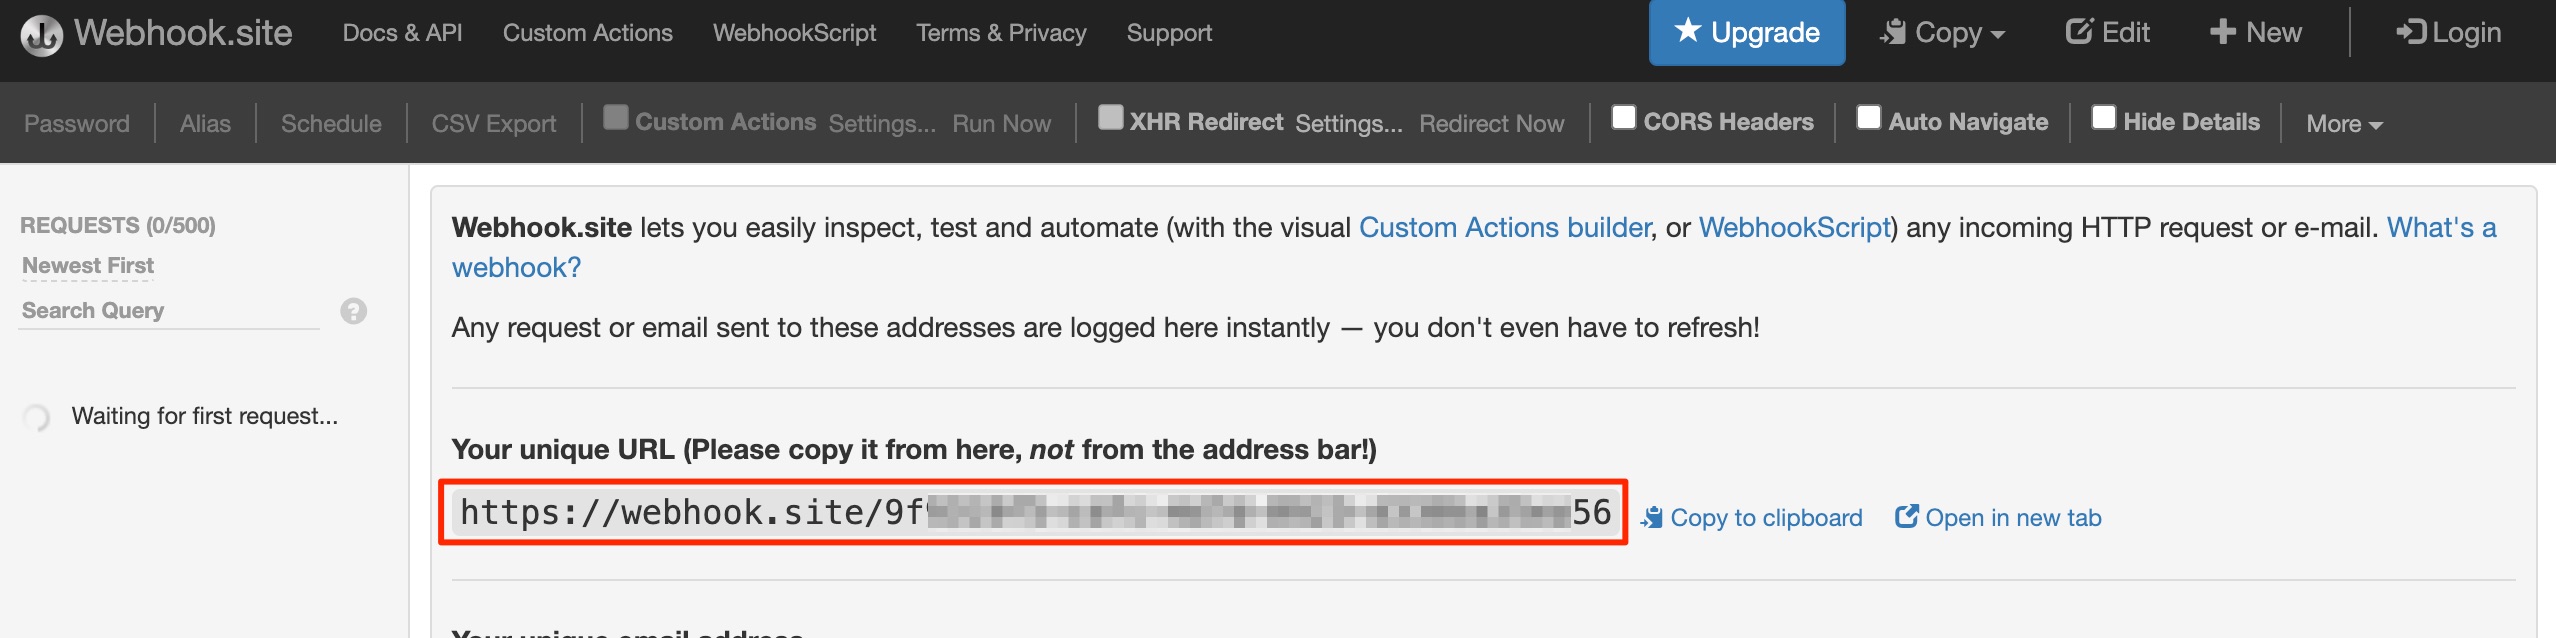
Task: Open the unique URL in new tab
Action: tap(1998, 518)
